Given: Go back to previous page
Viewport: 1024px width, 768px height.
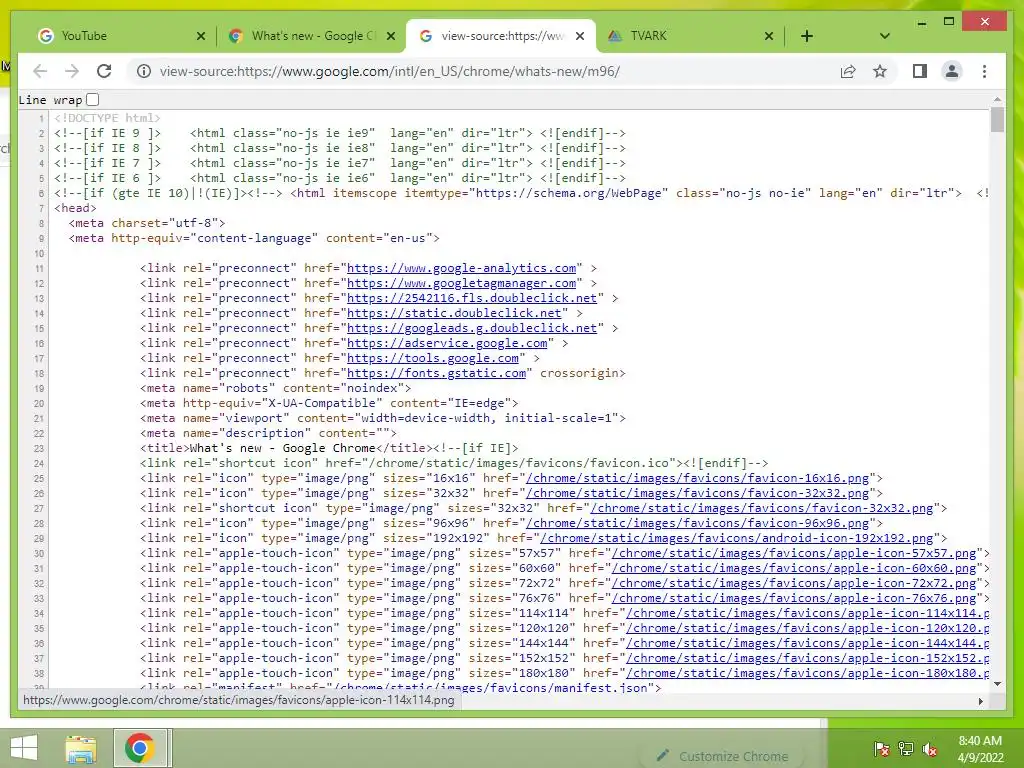Looking at the screenshot, I should tap(40, 71).
